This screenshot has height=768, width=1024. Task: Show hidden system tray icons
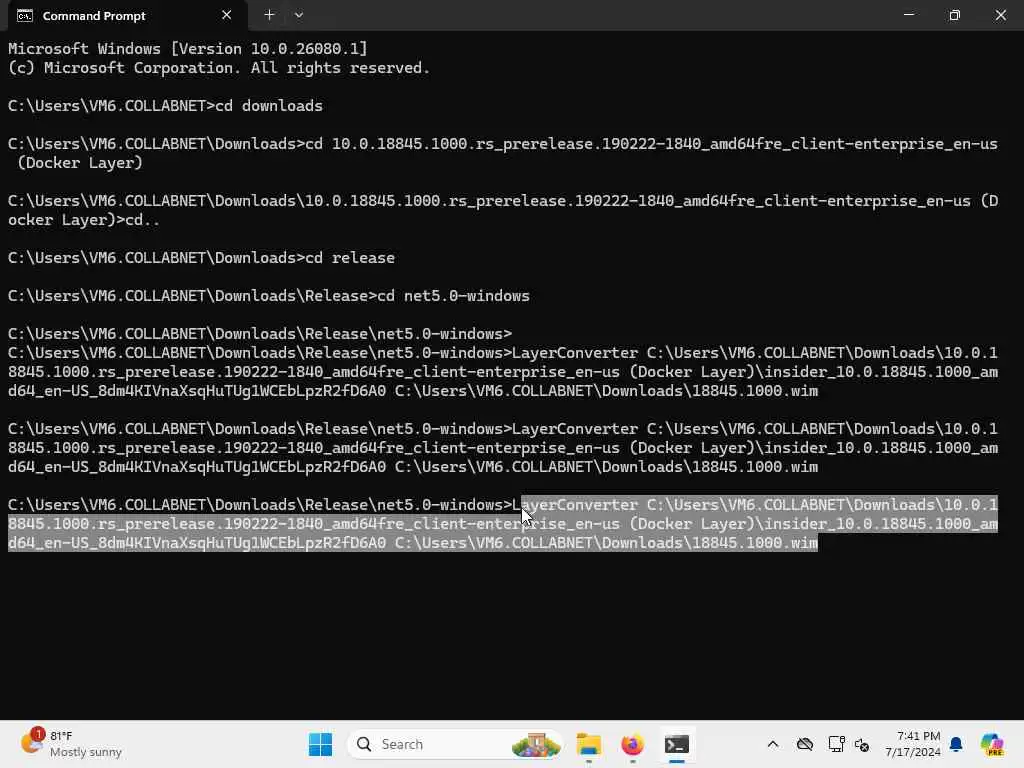[x=773, y=744]
